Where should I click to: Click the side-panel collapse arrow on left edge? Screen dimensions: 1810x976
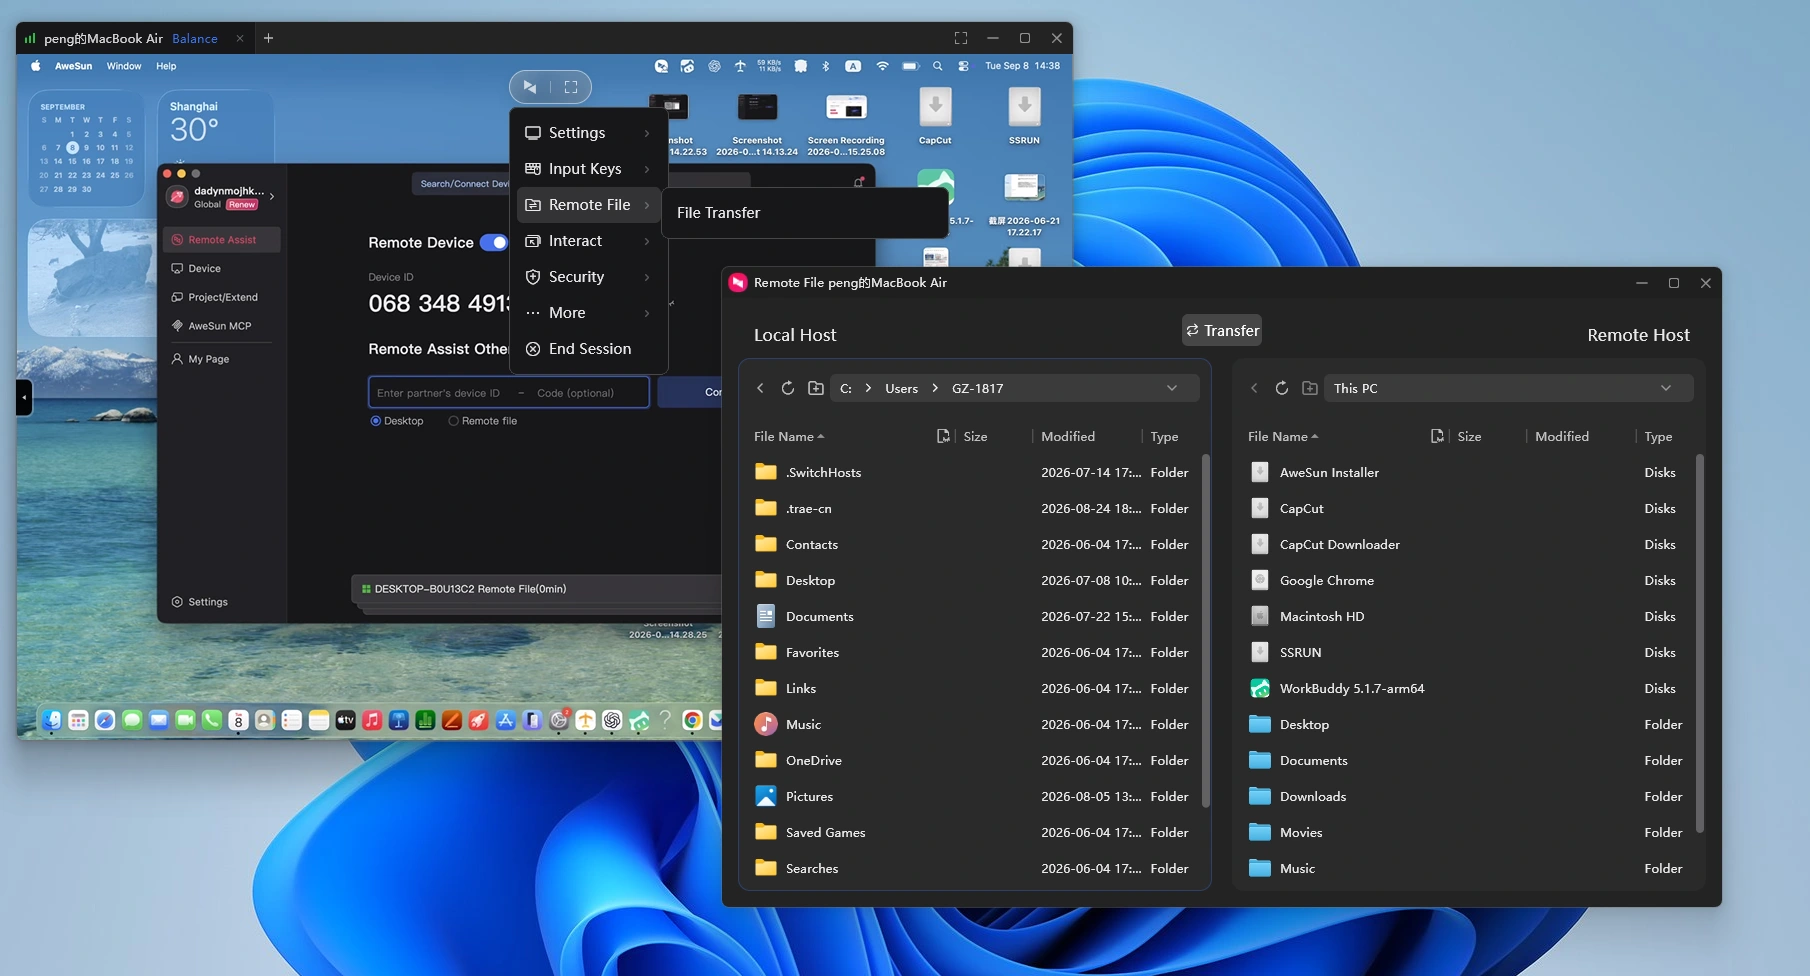(x=24, y=397)
